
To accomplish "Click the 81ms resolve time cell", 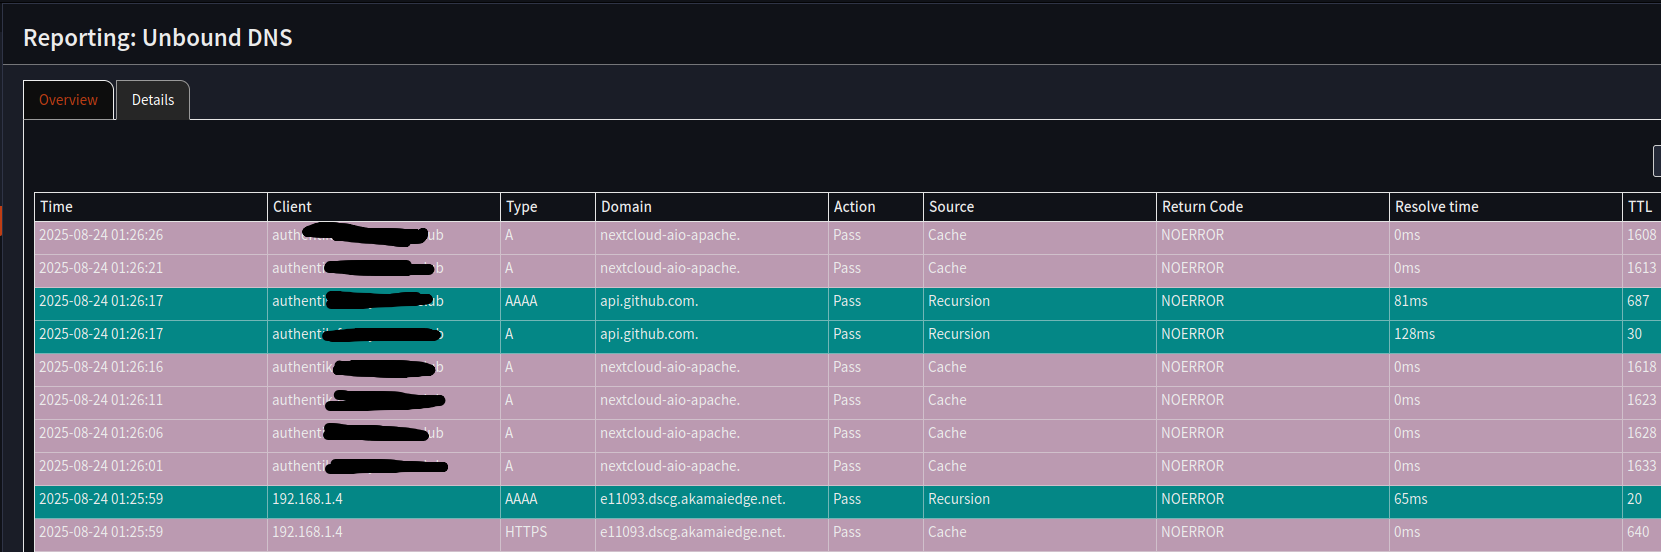I will pos(1411,301).
